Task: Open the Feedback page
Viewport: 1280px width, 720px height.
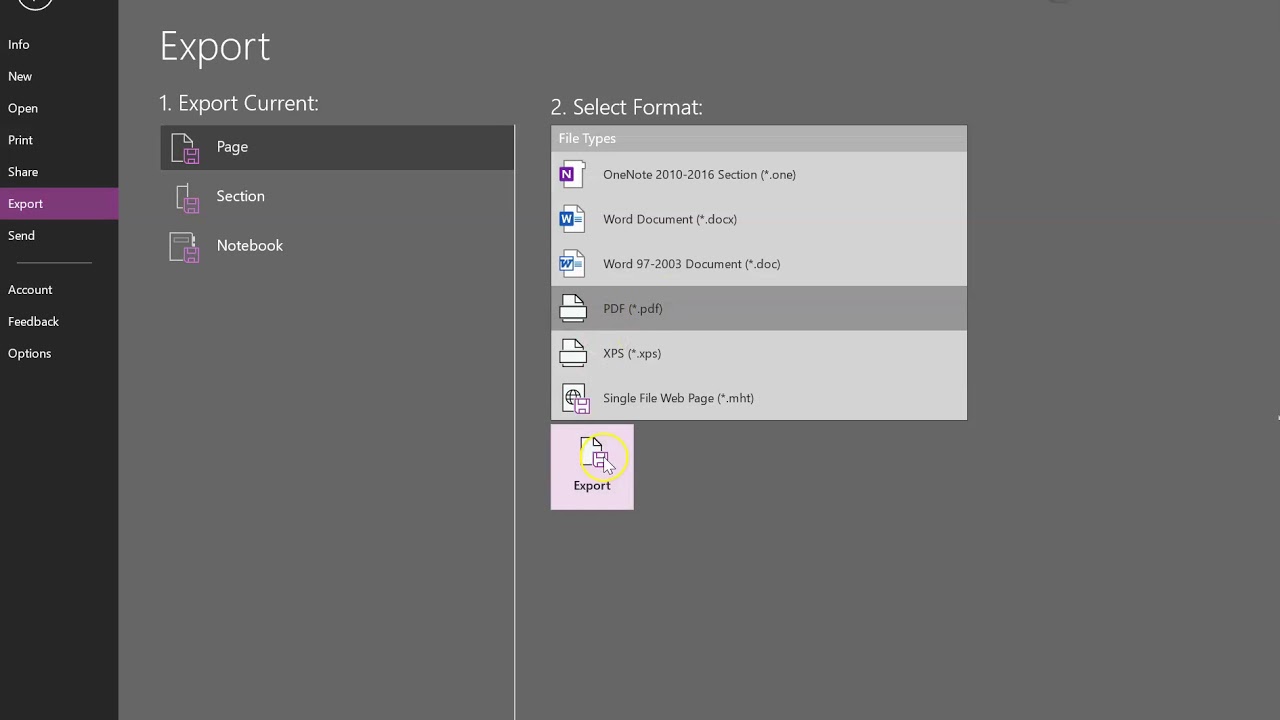Action: (59, 321)
